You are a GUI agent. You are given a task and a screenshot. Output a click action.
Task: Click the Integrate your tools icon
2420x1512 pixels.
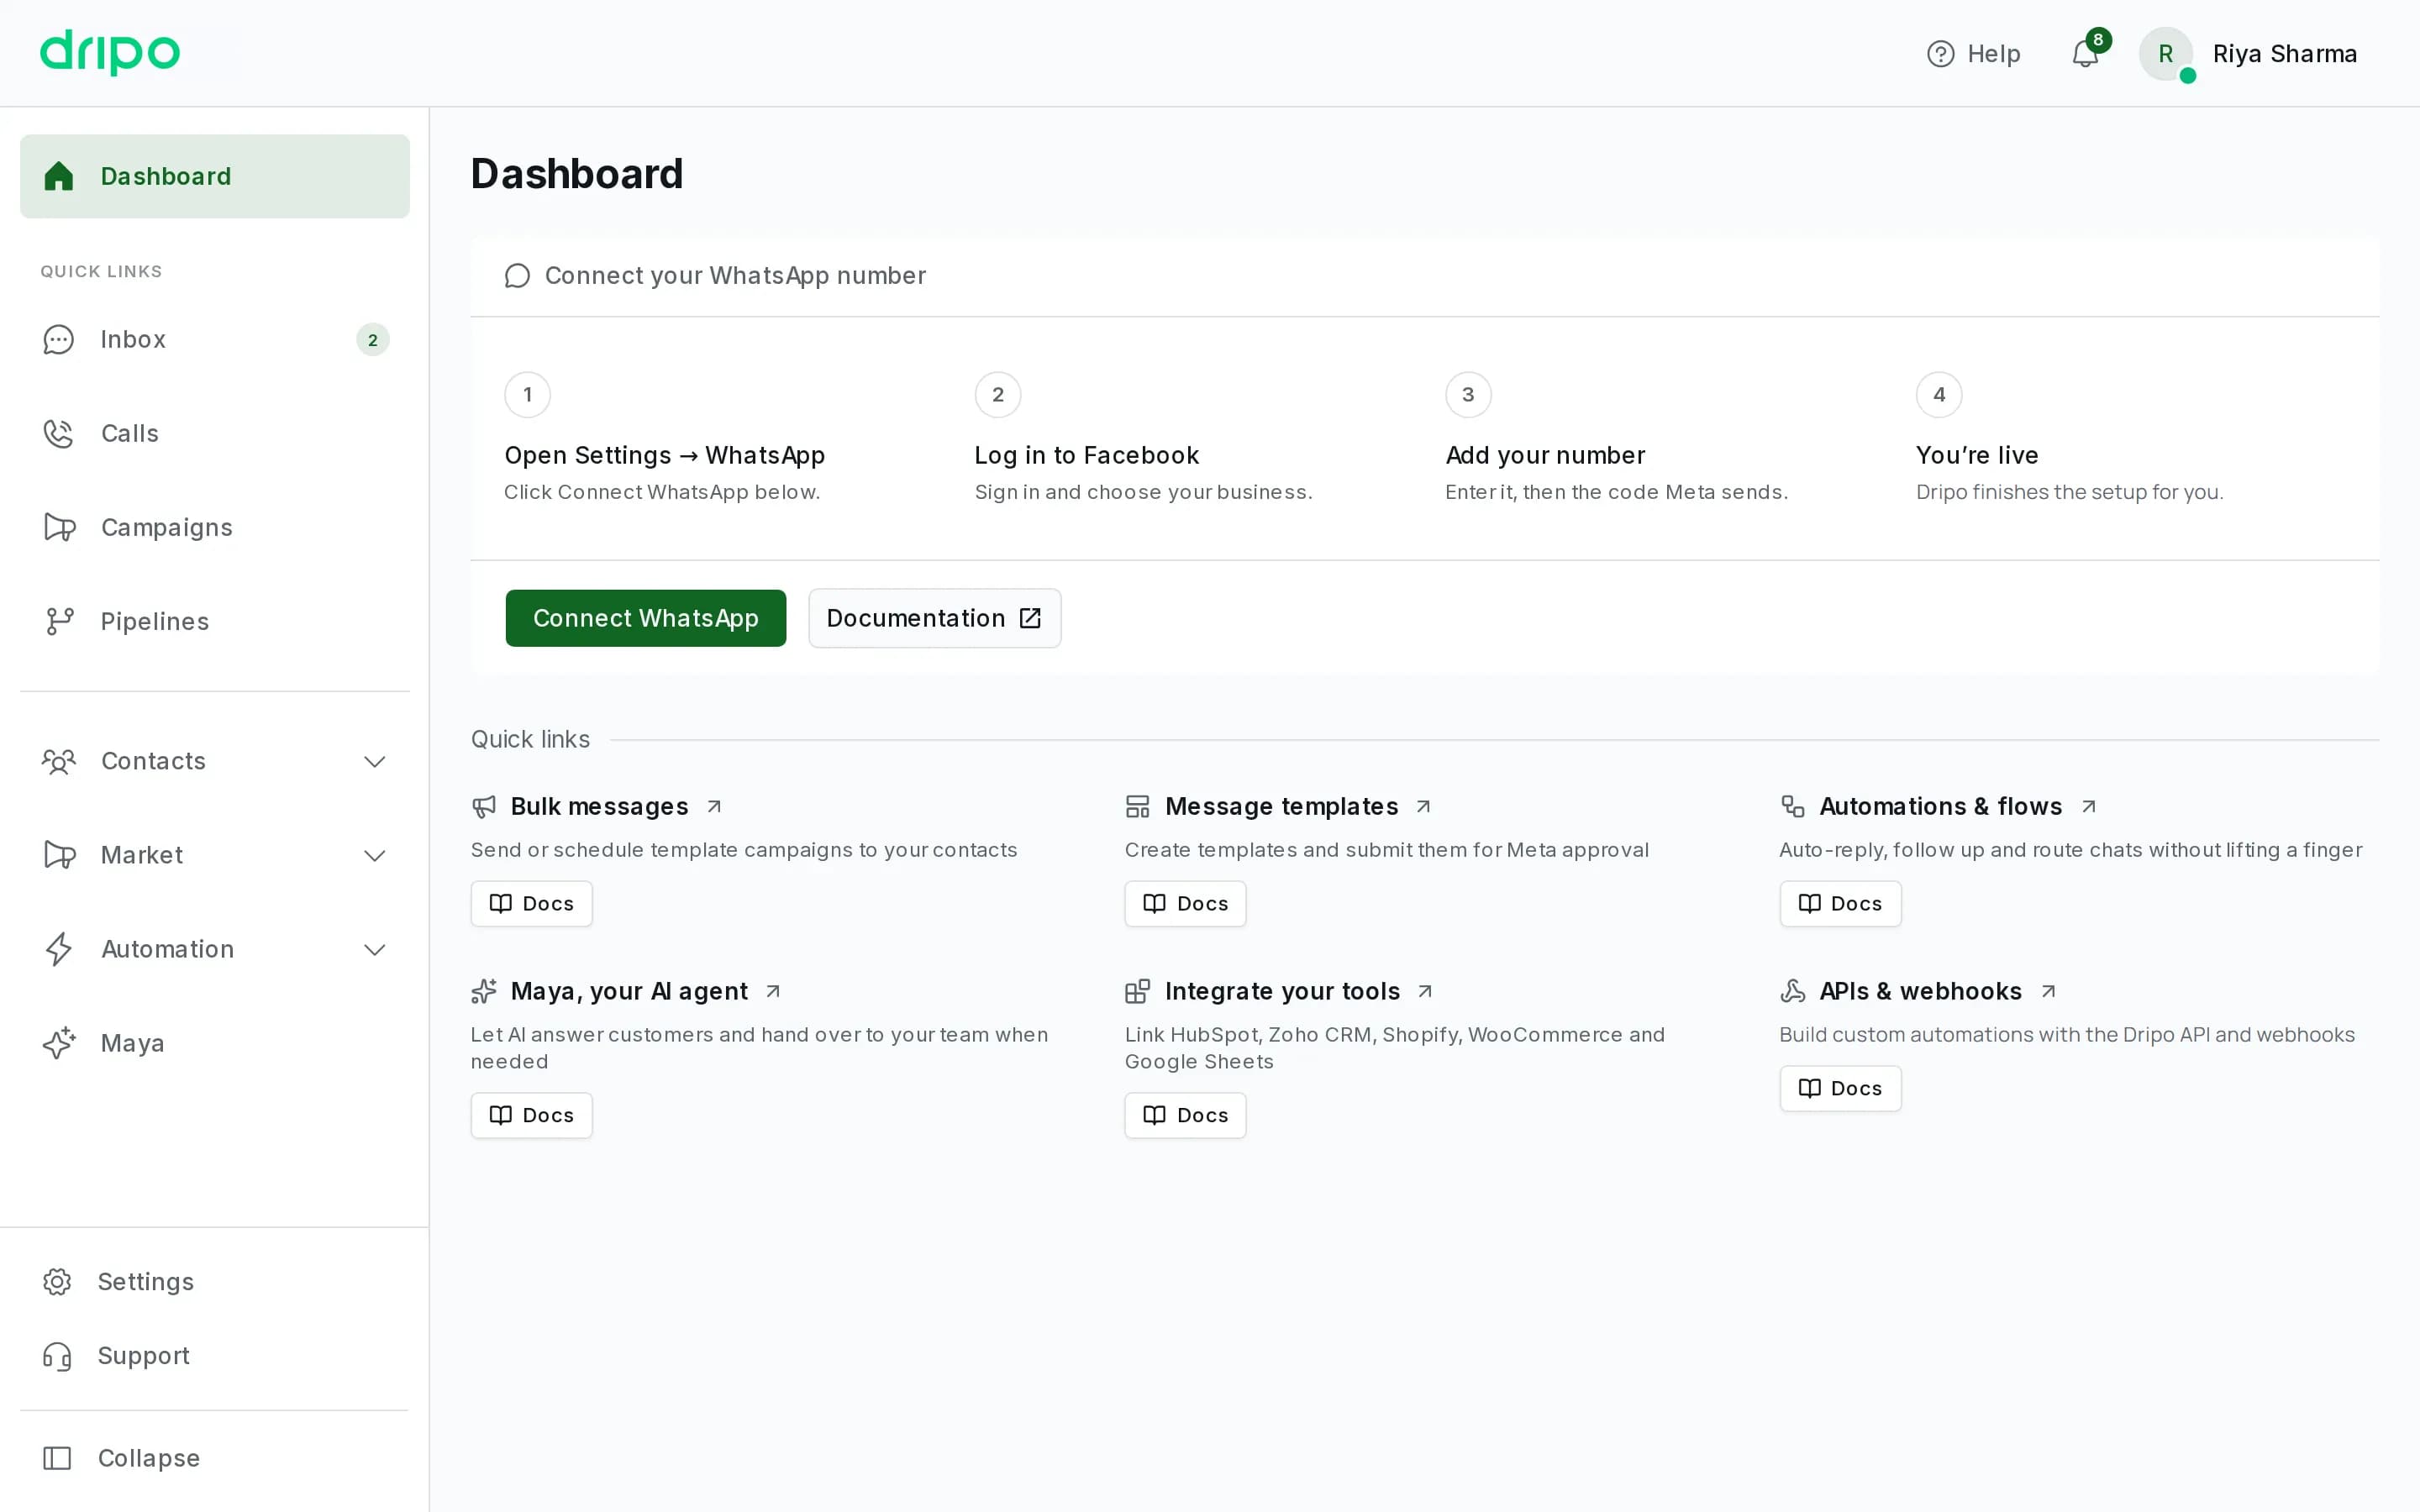(1138, 991)
